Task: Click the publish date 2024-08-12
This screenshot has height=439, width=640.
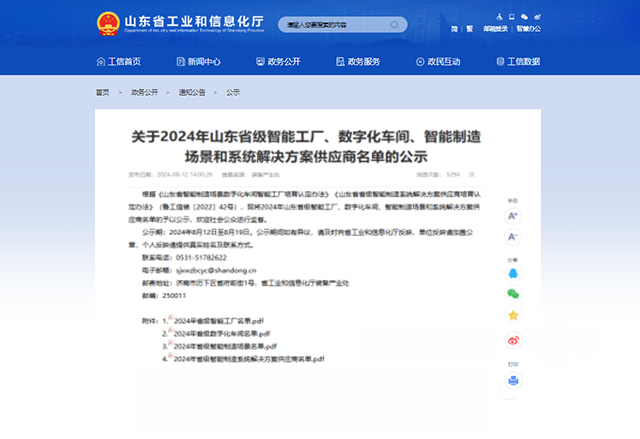Action: coord(184,175)
